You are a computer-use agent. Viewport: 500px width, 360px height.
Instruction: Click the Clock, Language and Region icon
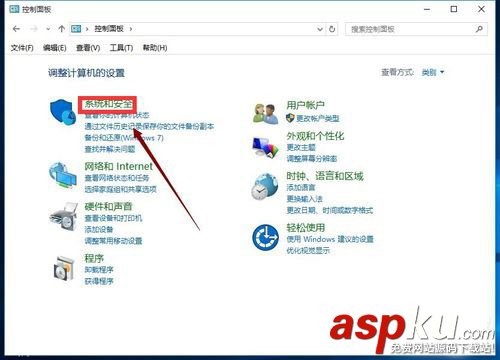(265, 187)
